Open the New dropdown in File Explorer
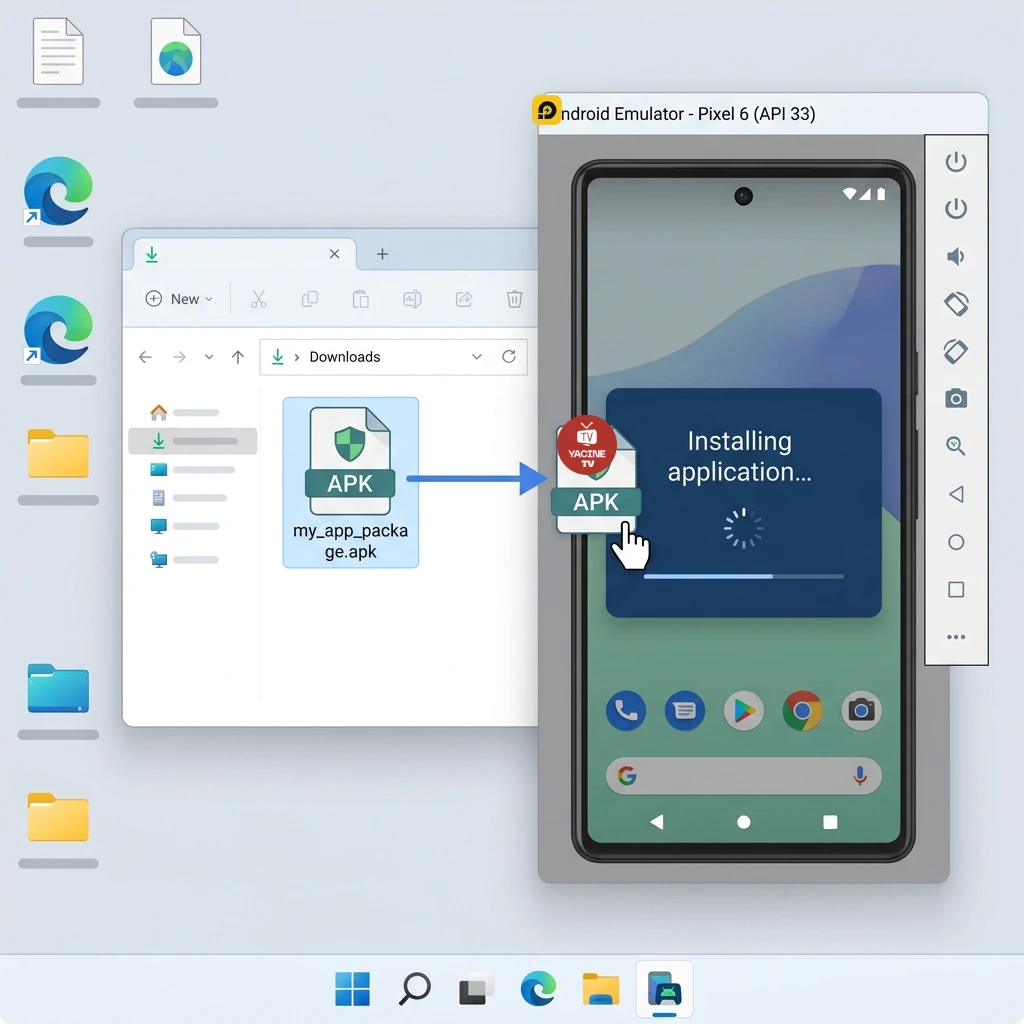1024x1024 pixels. click(179, 299)
